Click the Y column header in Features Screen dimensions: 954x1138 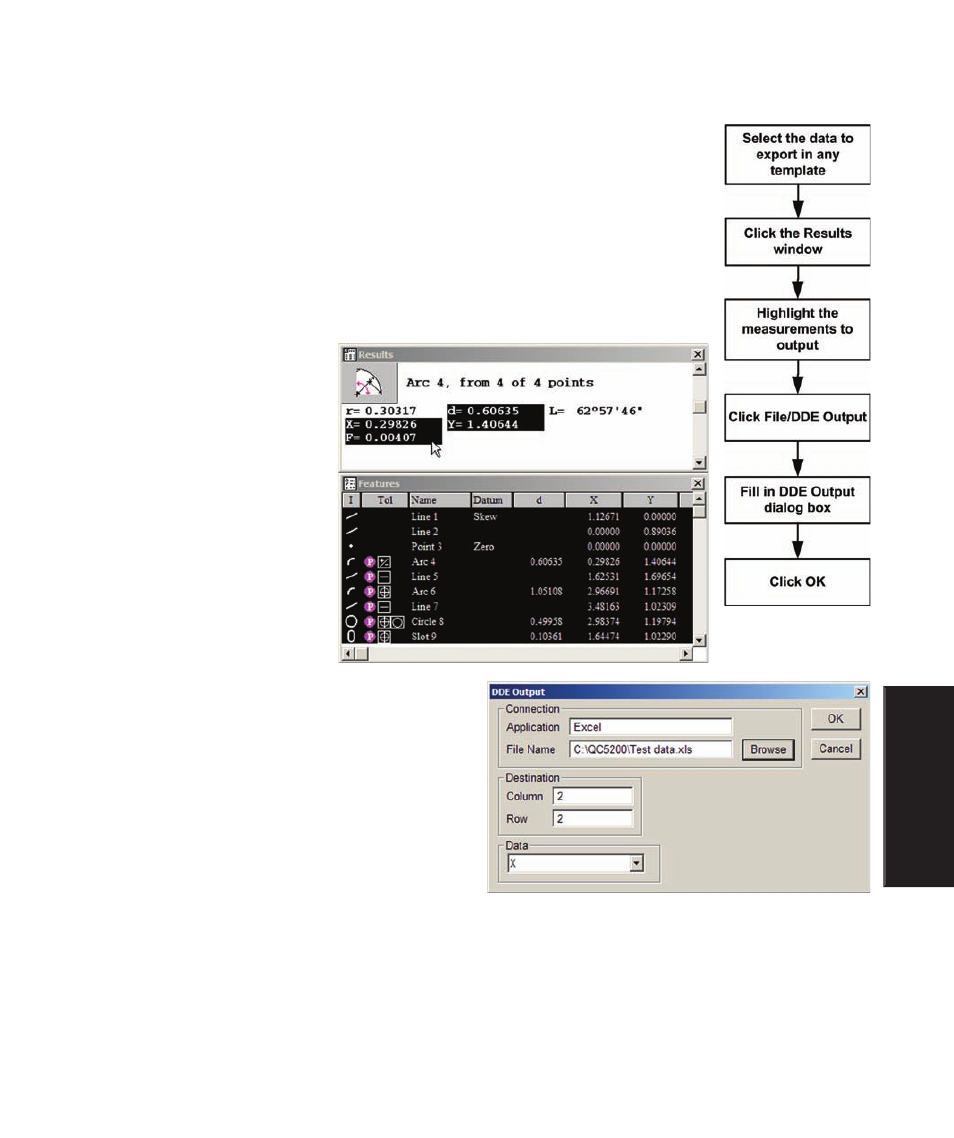651,500
